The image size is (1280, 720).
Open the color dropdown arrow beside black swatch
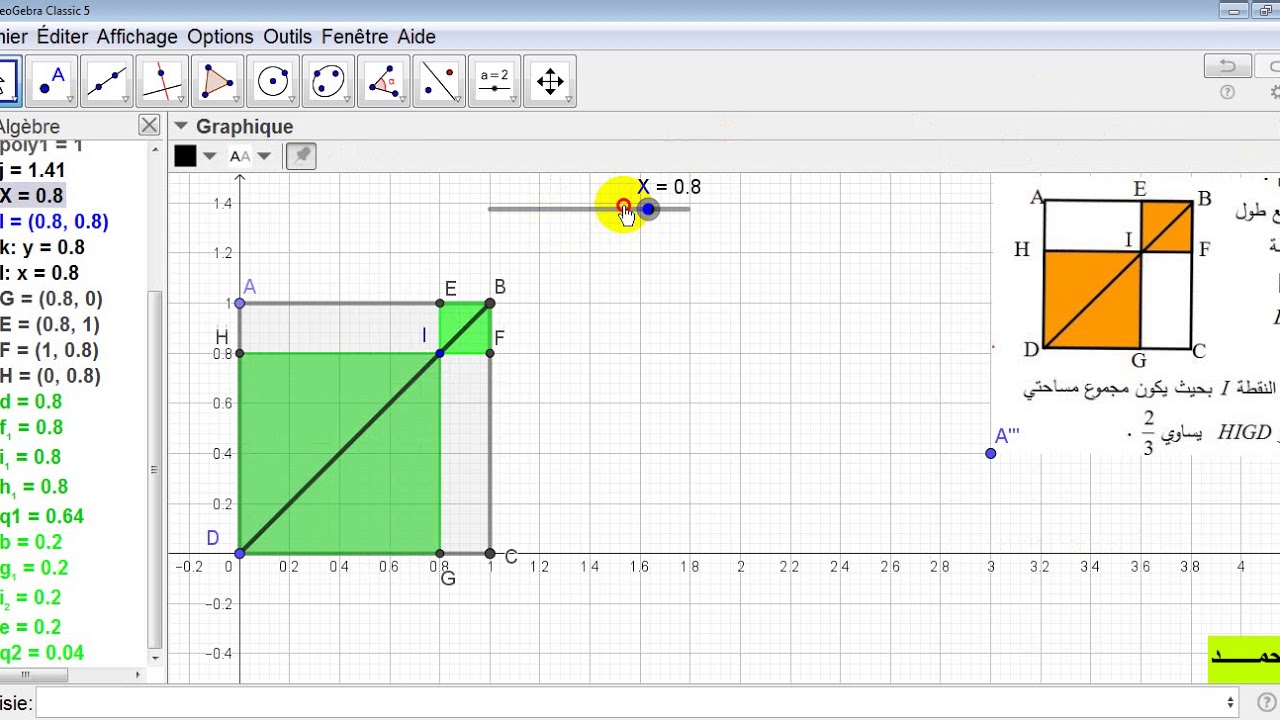[x=209, y=156]
